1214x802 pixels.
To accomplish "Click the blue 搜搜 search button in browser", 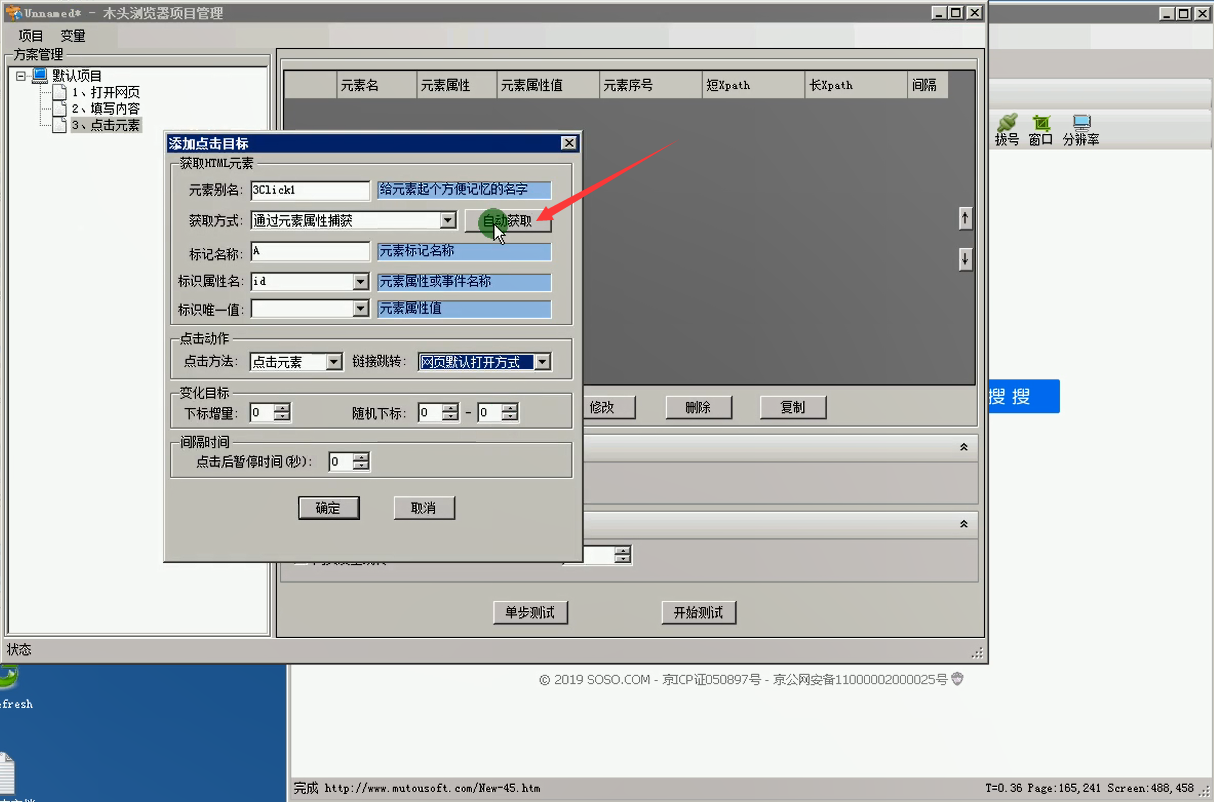I will tap(1023, 396).
